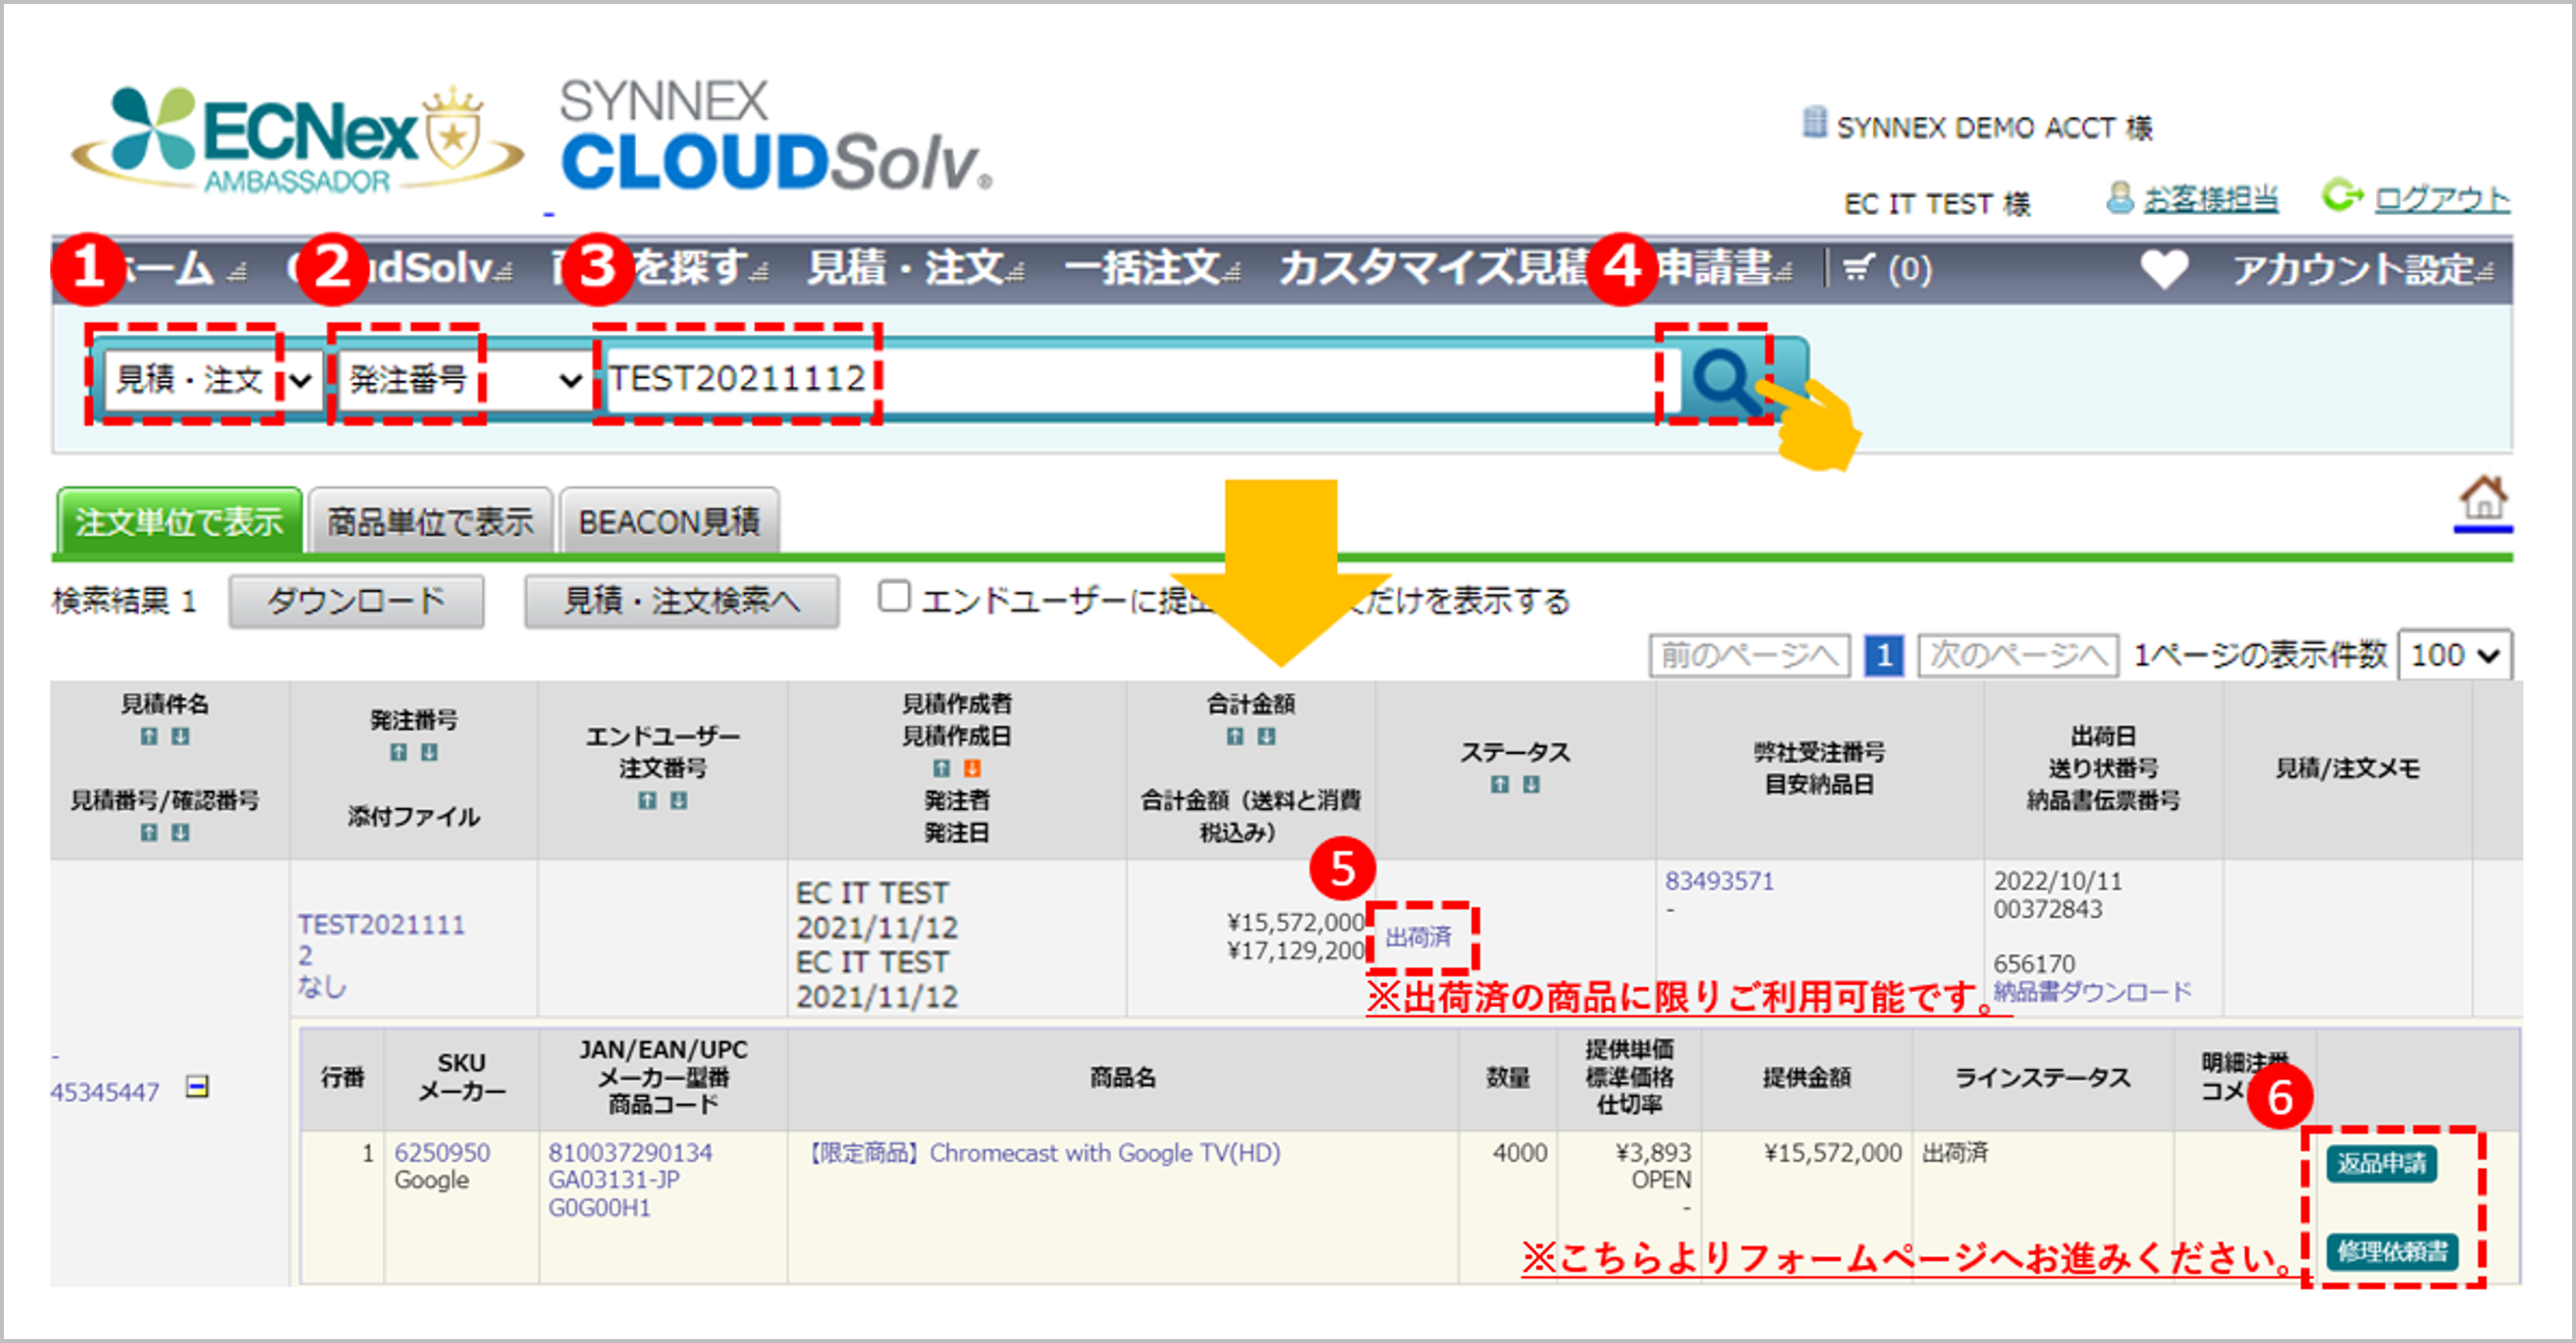
Task: Click the お客様担当 person icon
Action: pos(2119,198)
